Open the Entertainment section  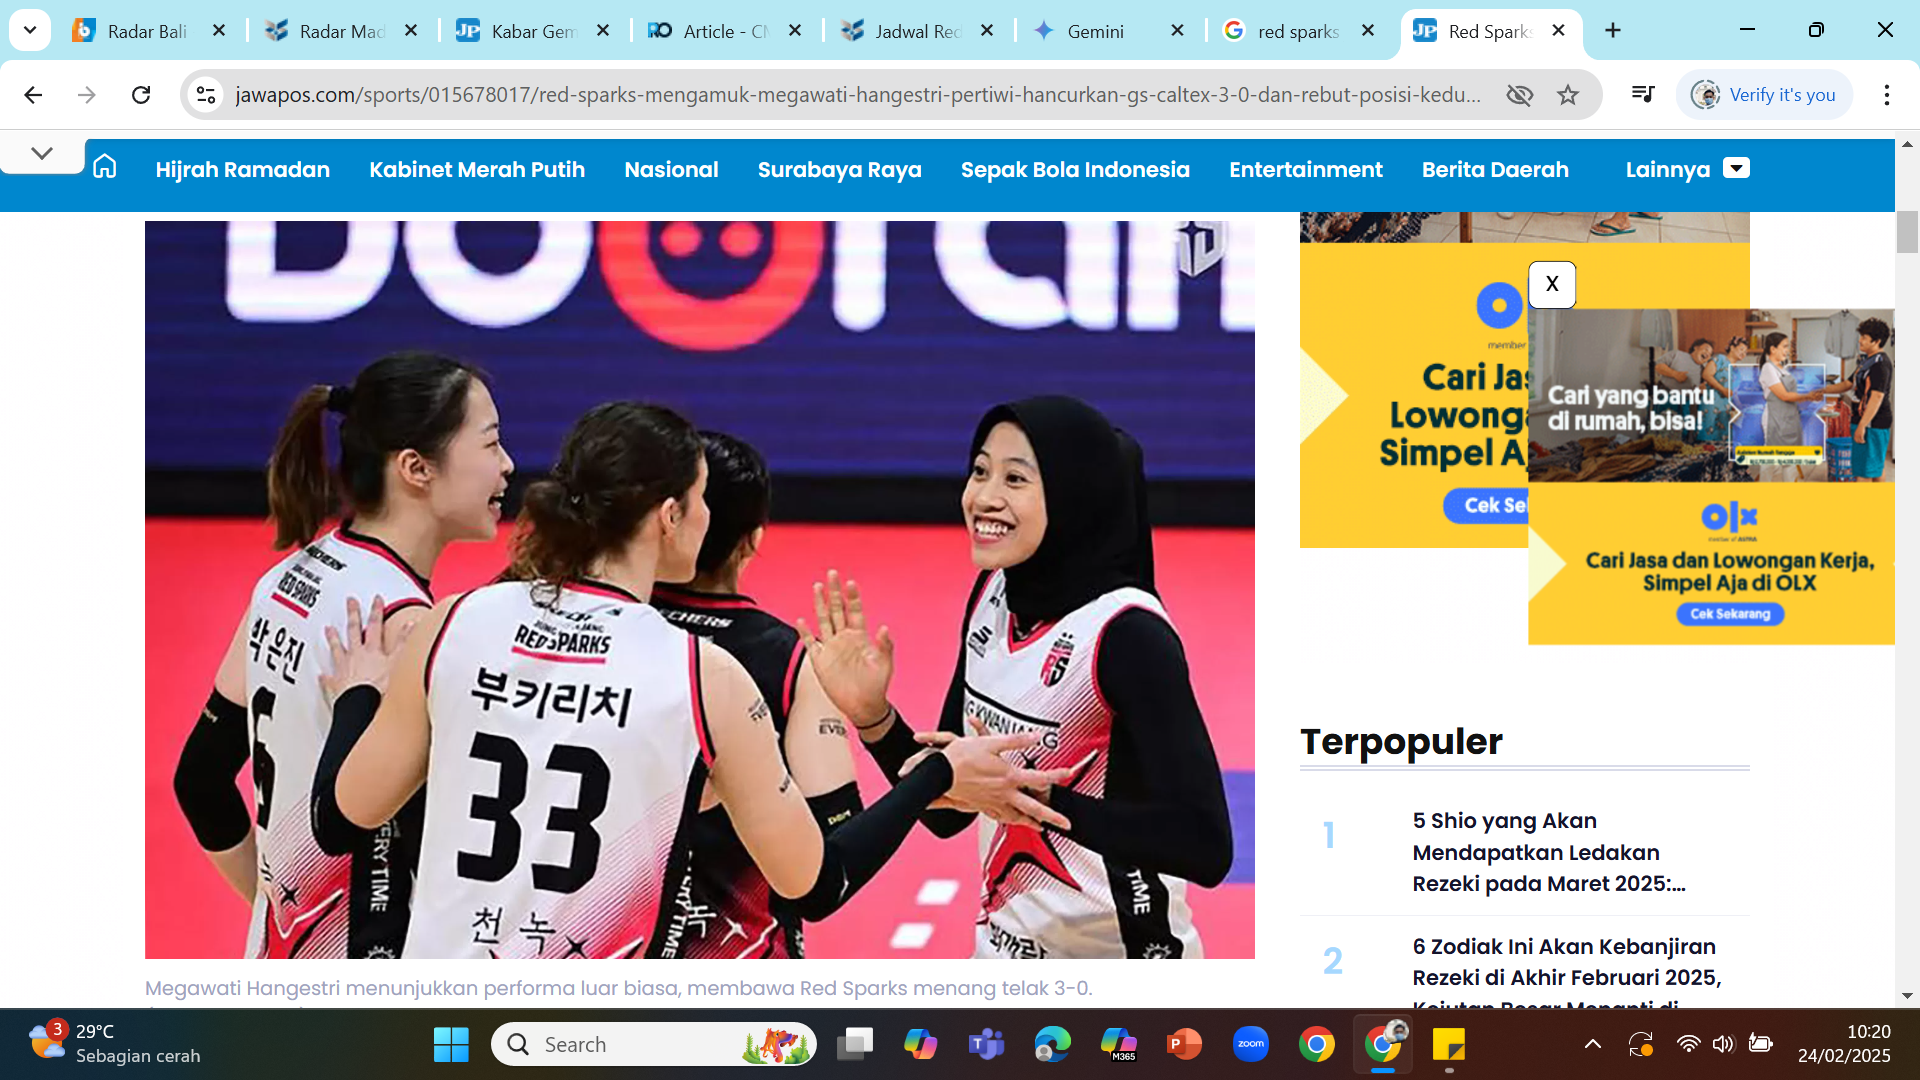tap(1306, 170)
